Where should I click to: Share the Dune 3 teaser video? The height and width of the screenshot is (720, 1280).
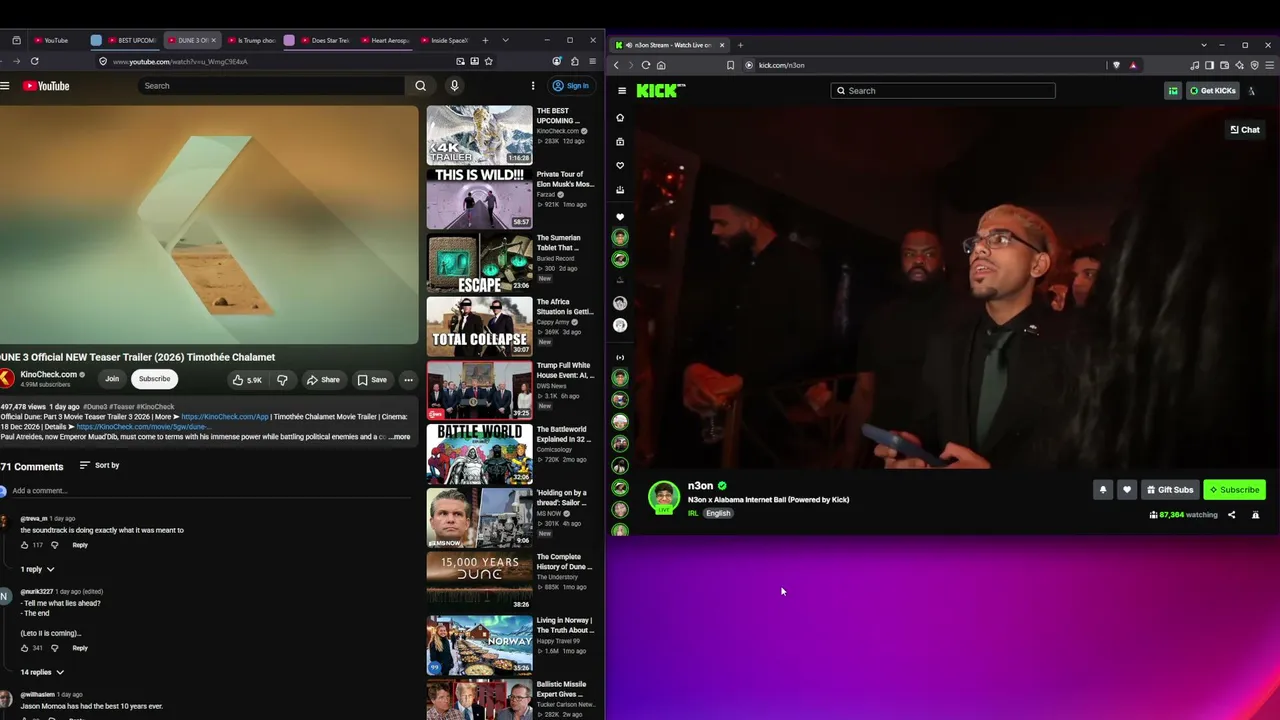pyautogui.click(x=323, y=380)
